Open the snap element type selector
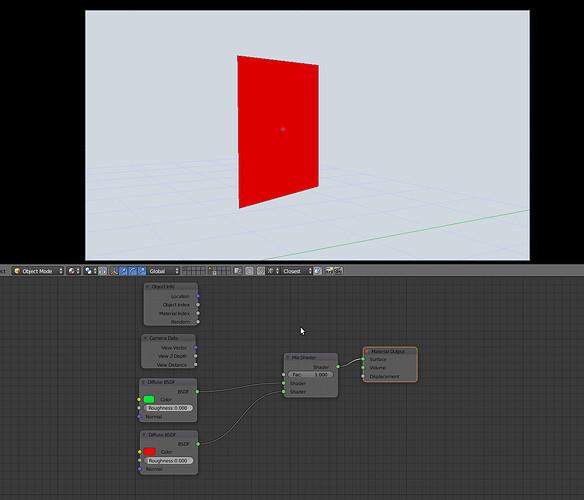 [273, 271]
